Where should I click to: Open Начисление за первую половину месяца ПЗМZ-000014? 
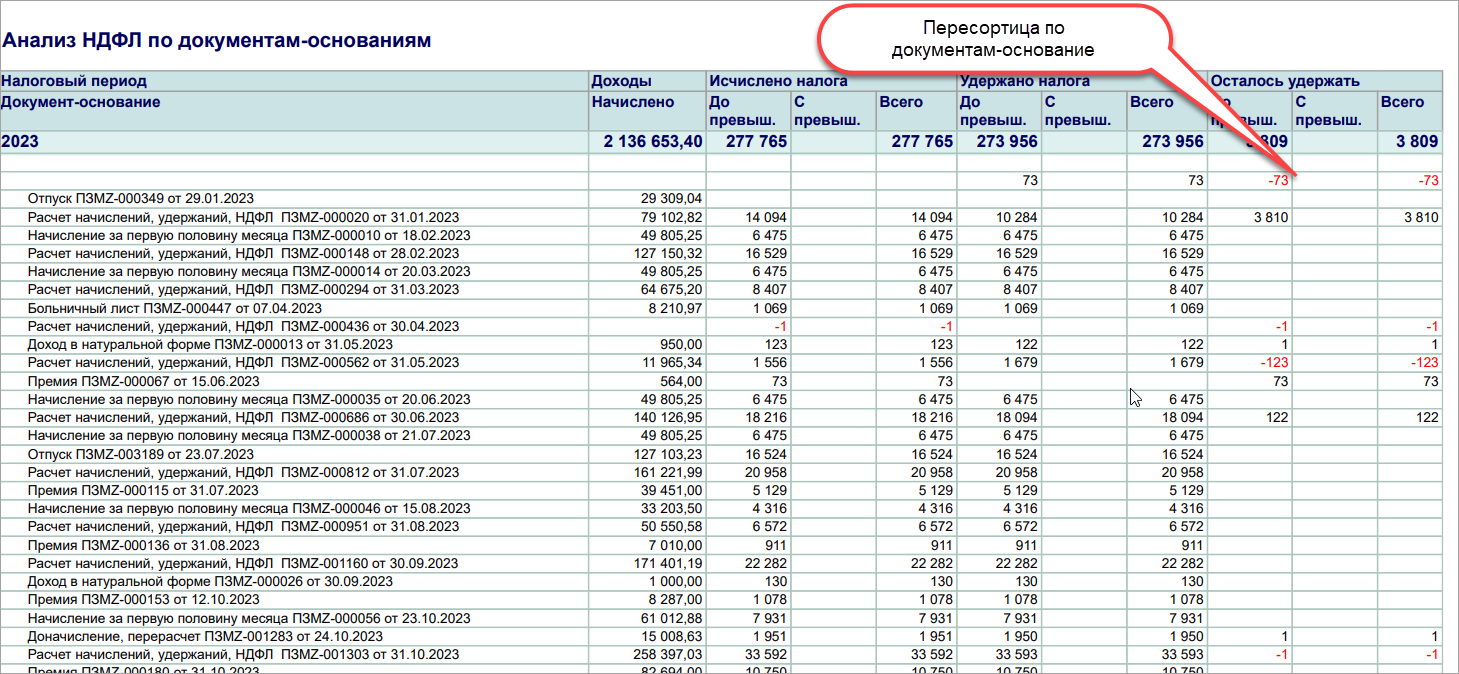pyautogui.click(x=249, y=271)
